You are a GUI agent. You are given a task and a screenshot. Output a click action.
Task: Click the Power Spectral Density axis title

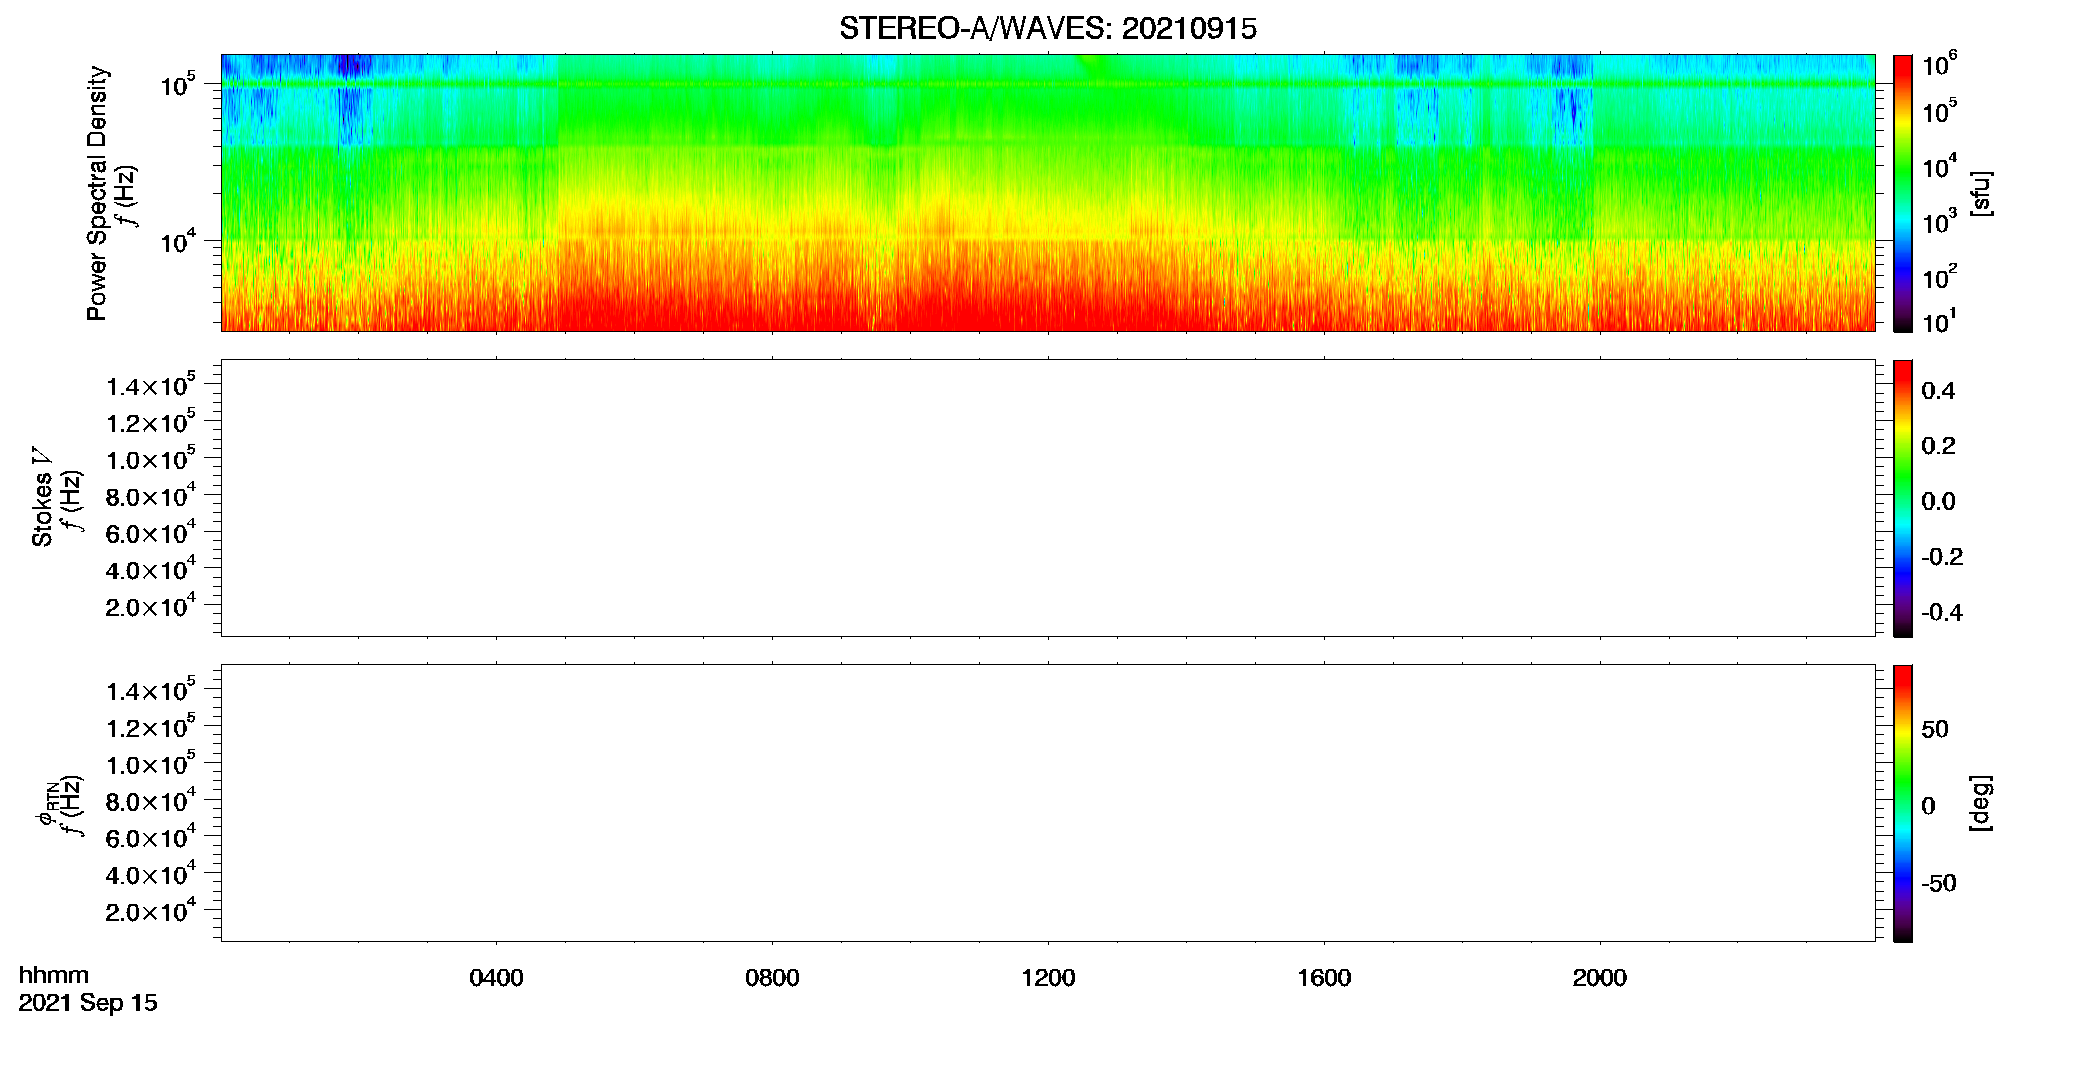97,193
